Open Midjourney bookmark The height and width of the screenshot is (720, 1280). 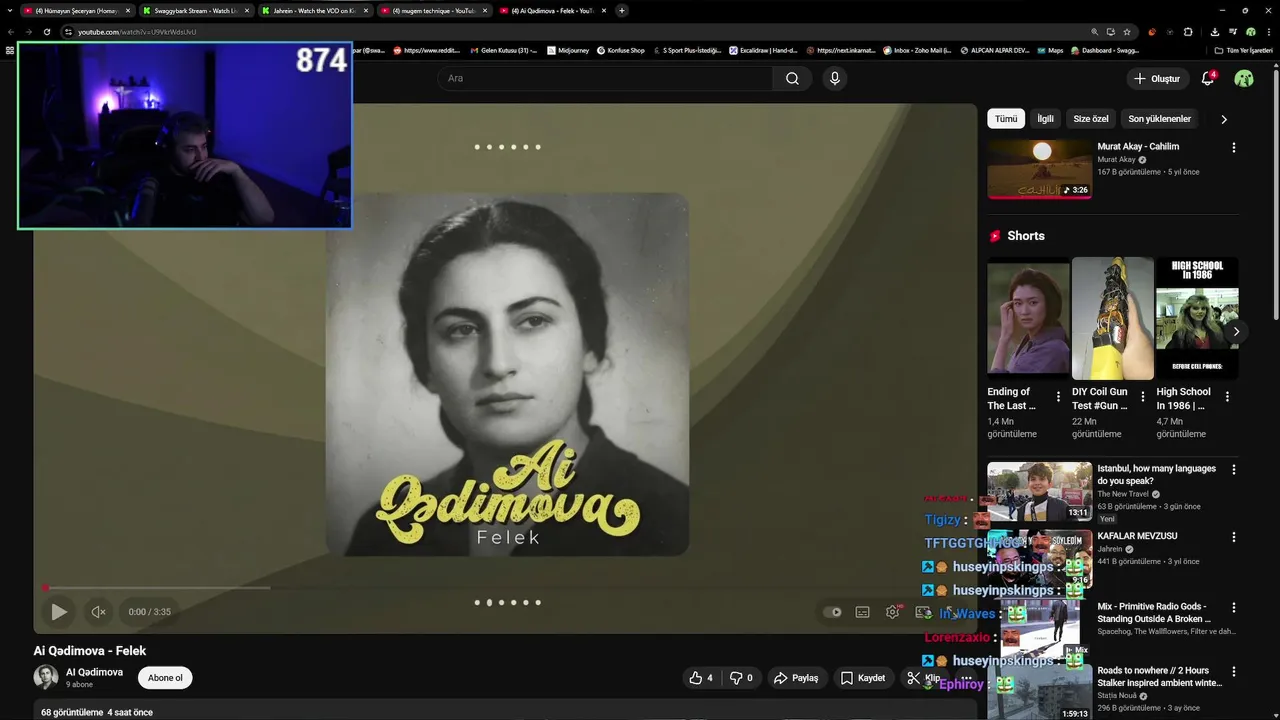tap(568, 50)
